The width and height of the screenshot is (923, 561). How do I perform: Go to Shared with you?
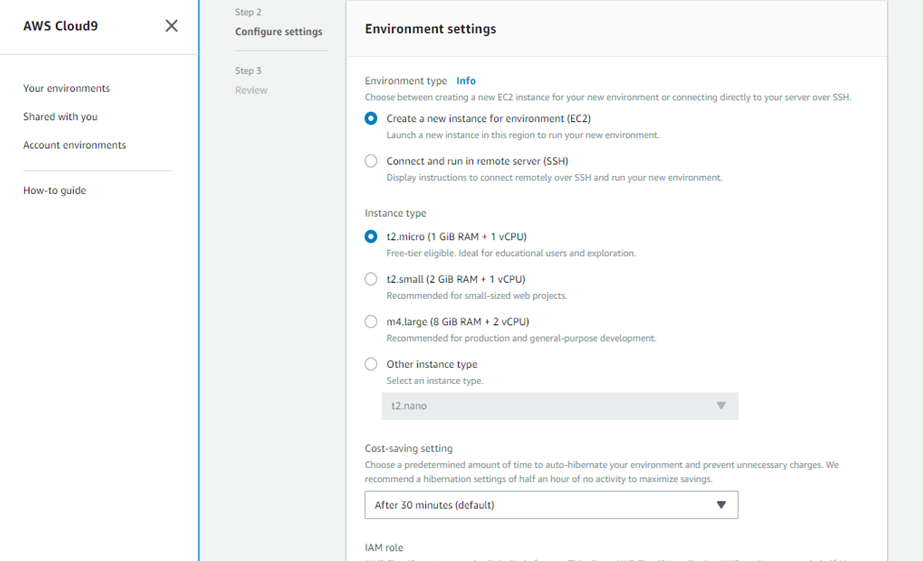click(60, 117)
